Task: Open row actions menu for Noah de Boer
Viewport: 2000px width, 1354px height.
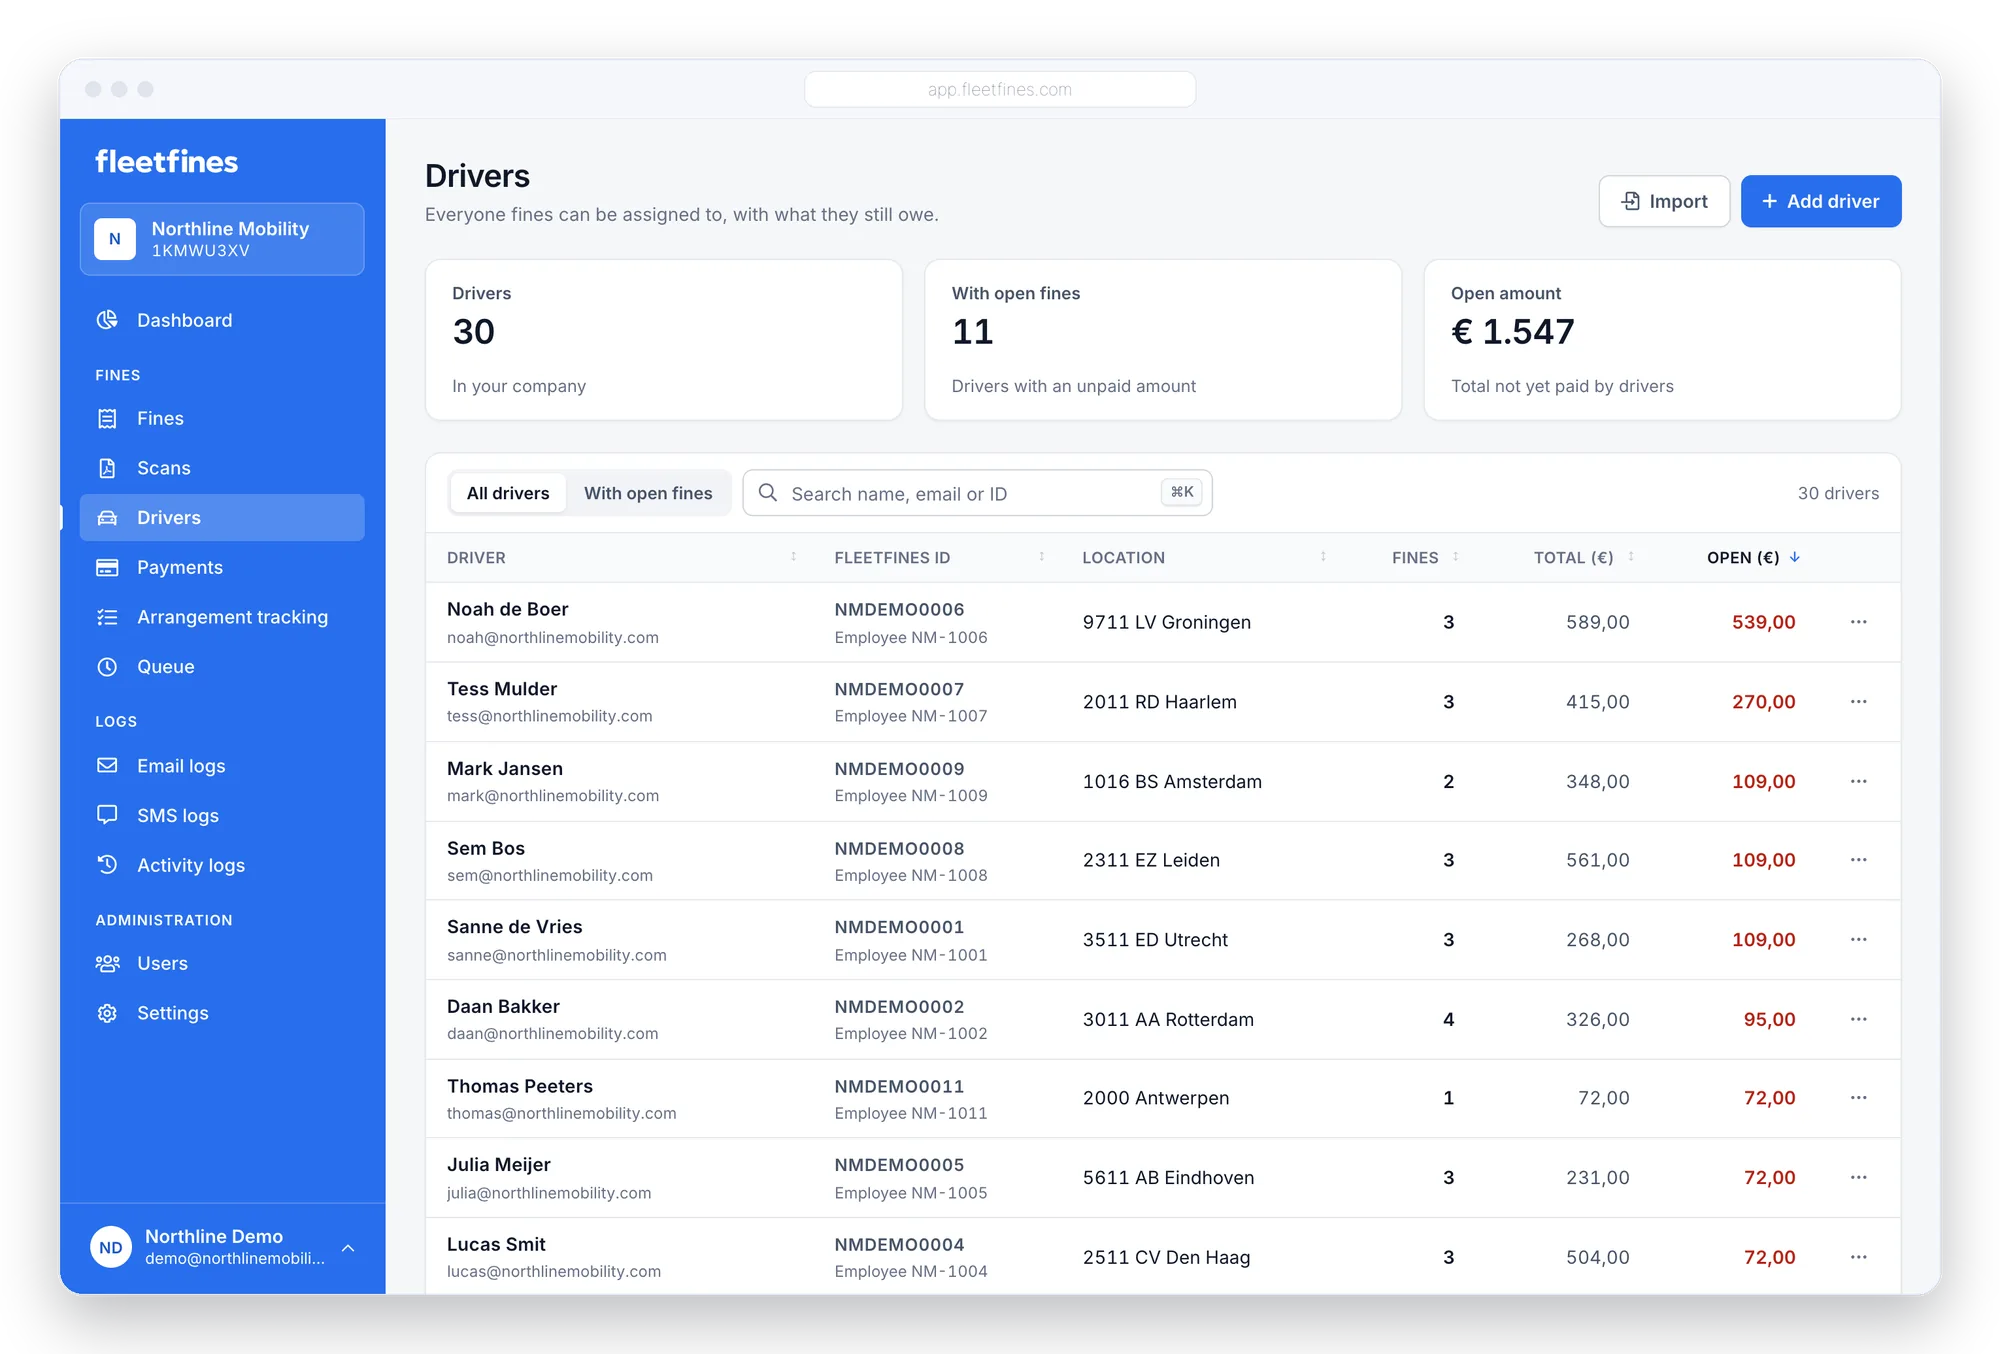Action: 1859,622
